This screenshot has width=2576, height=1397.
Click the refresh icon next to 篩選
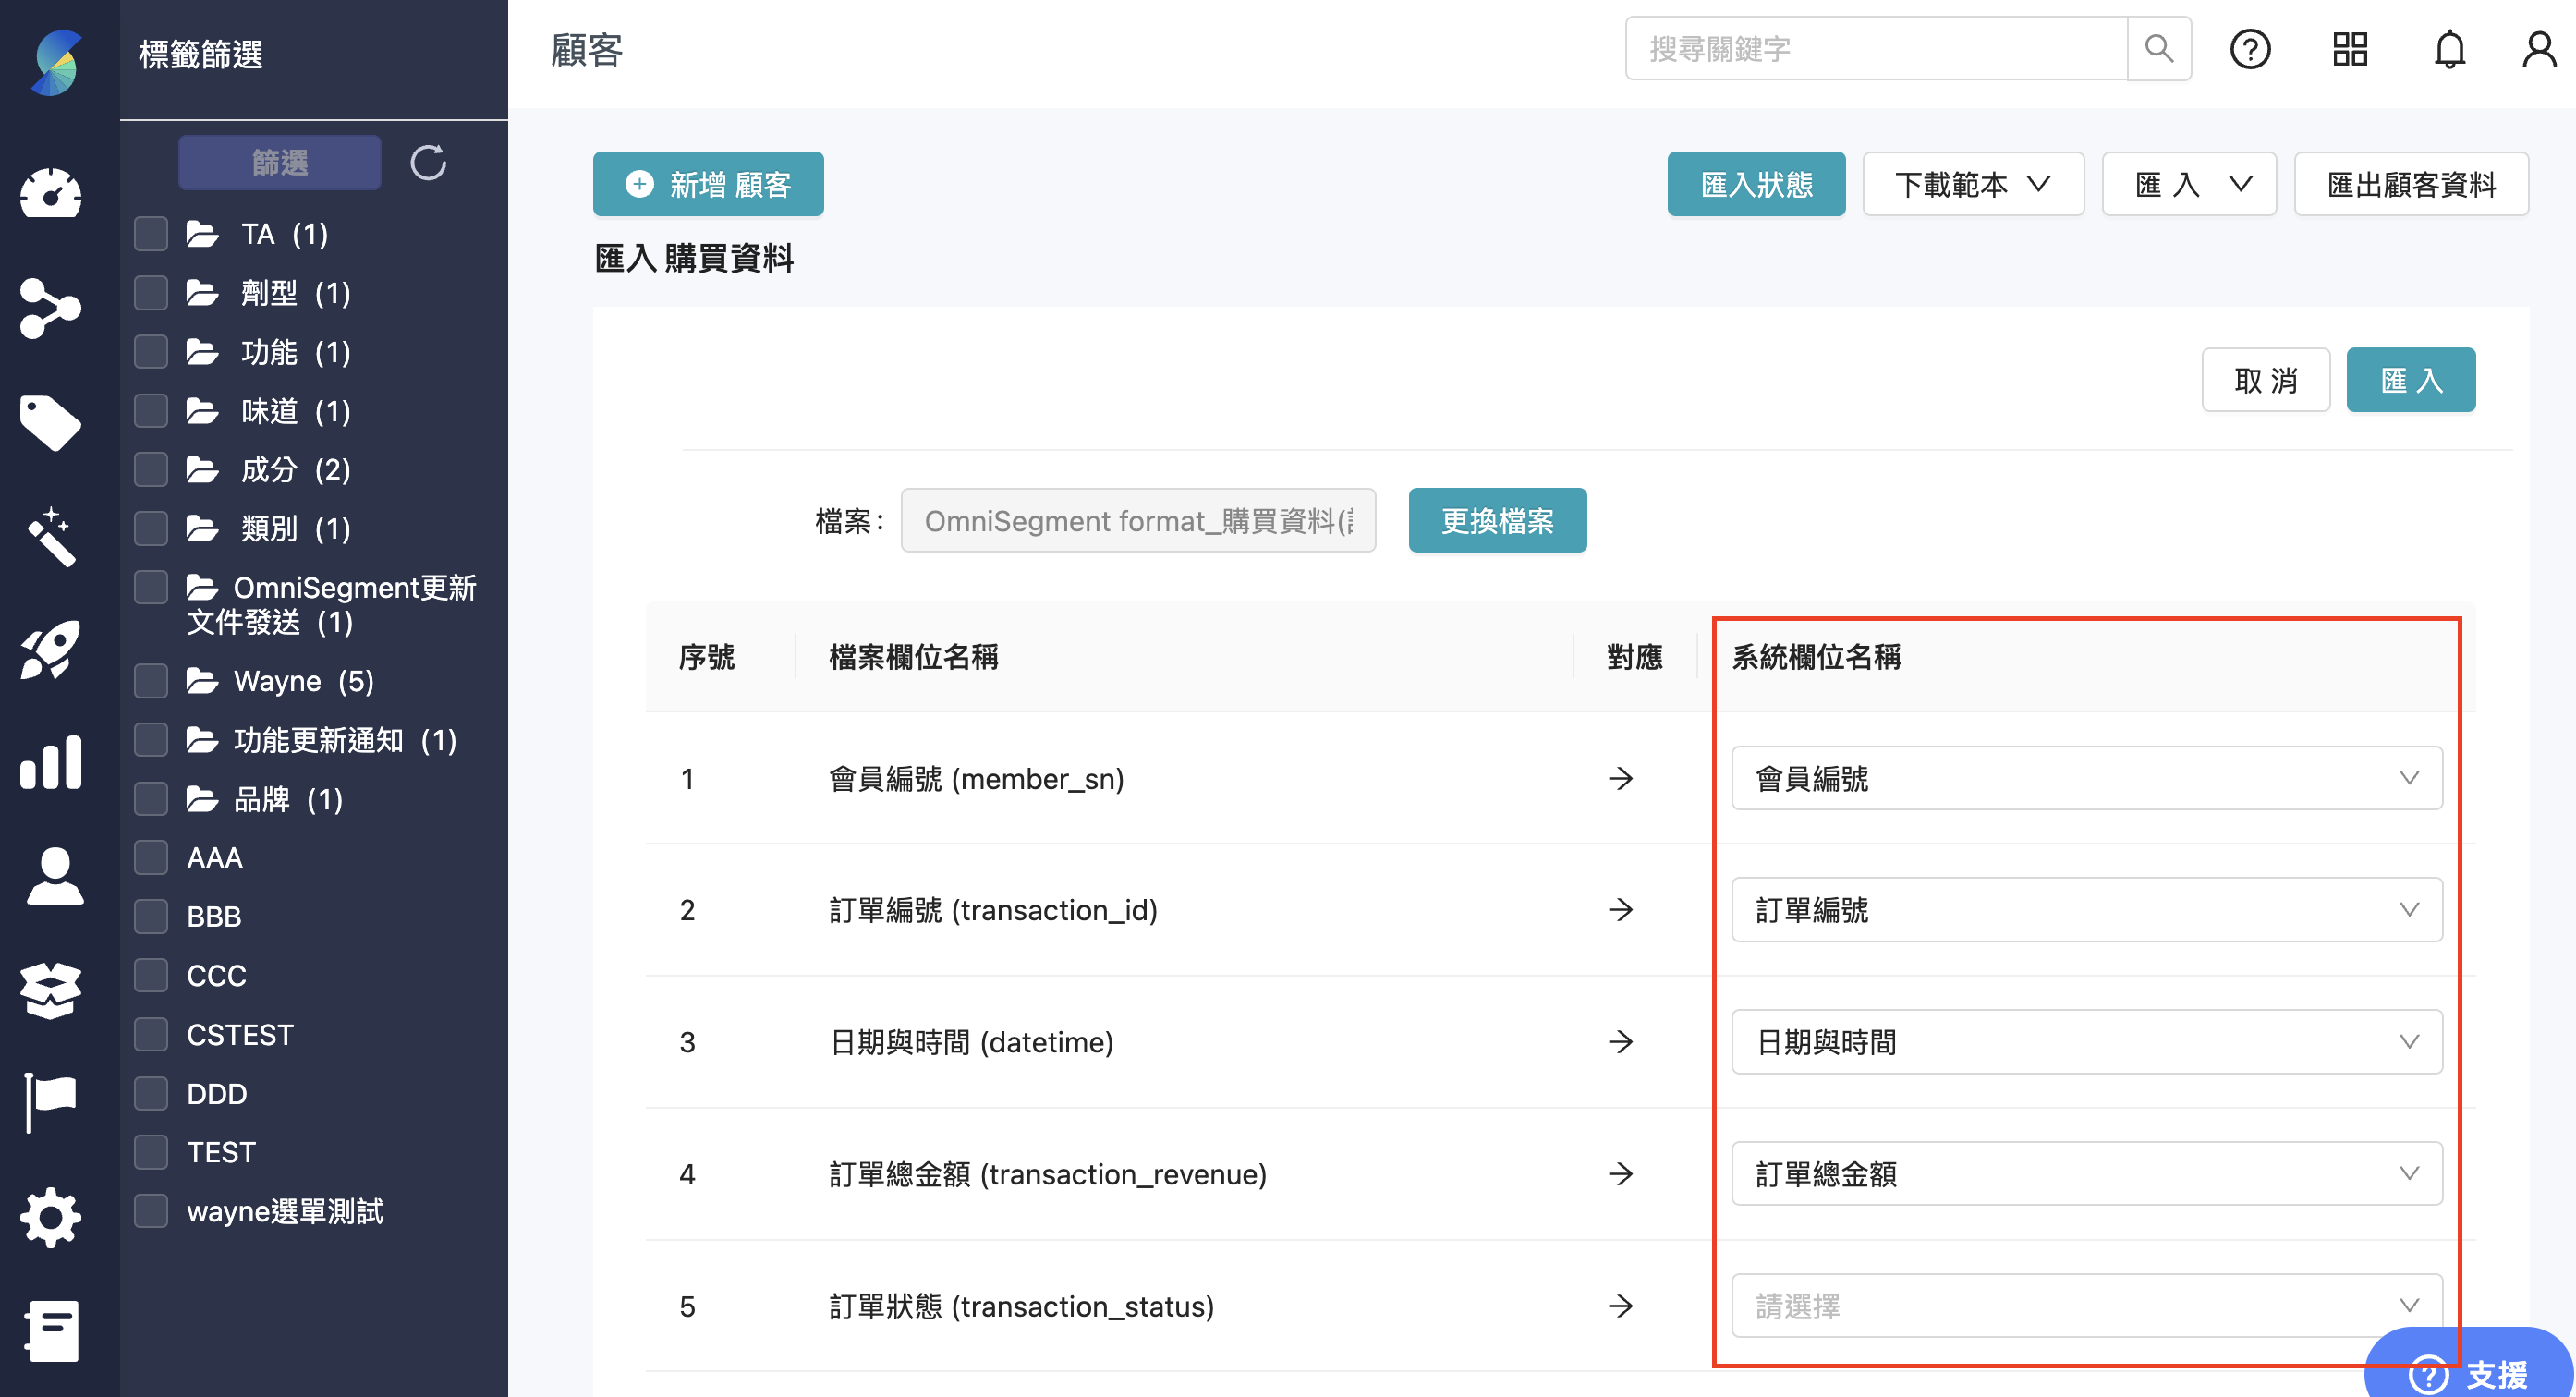[428, 162]
